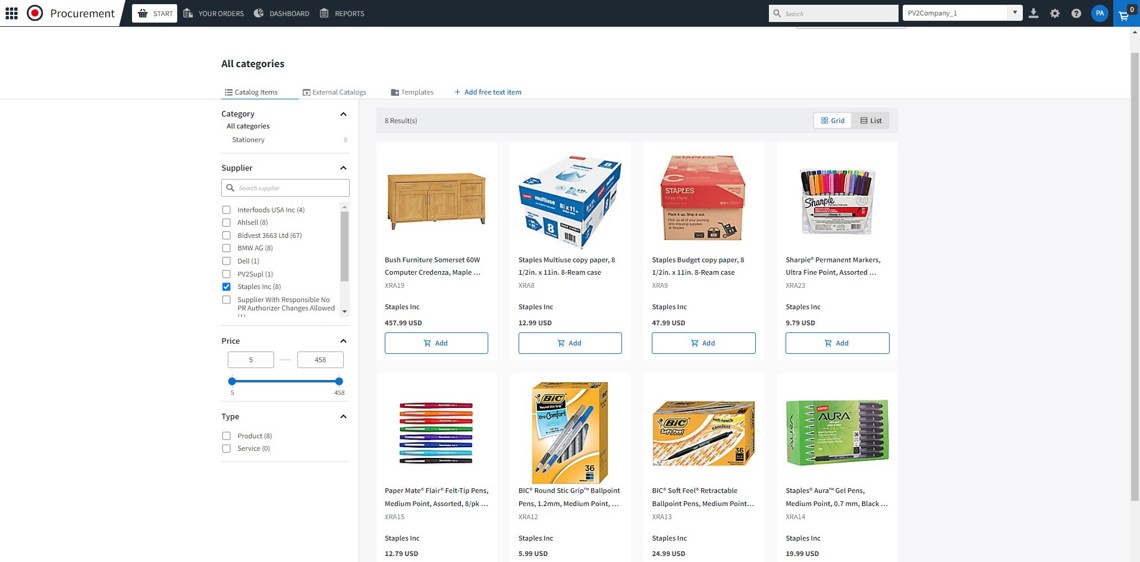Enable the Product type checkbox
Image resolution: width=1140 pixels, height=562 pixels.
[227, 436]
